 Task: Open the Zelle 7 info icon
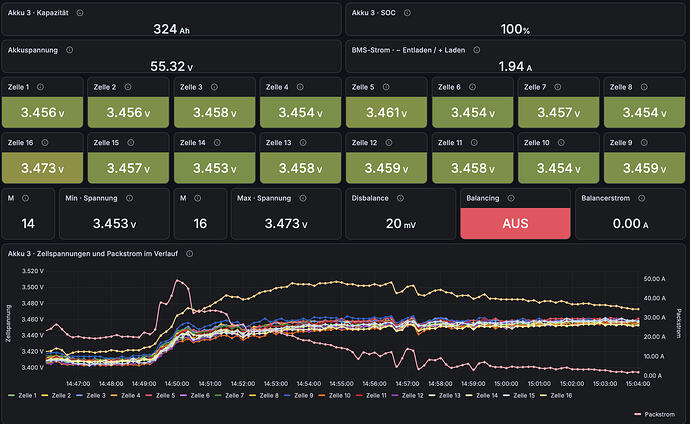(x=558, y=87)
